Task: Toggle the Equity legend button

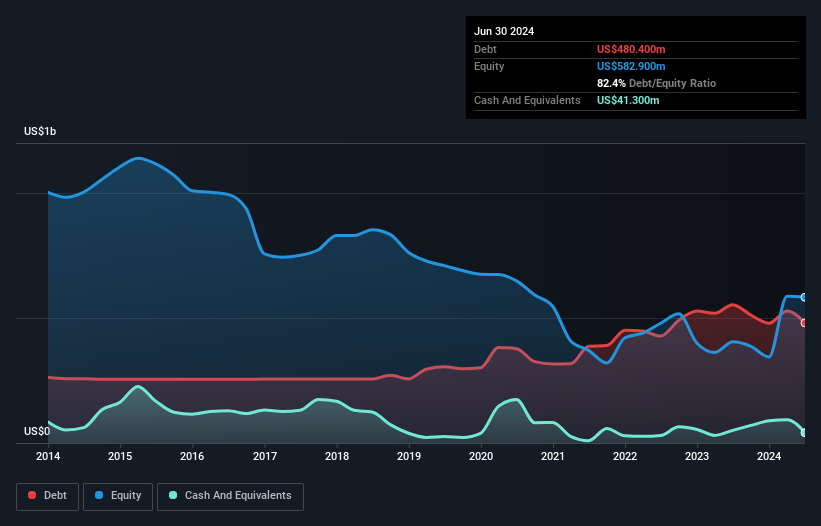Action: [118, 496]
